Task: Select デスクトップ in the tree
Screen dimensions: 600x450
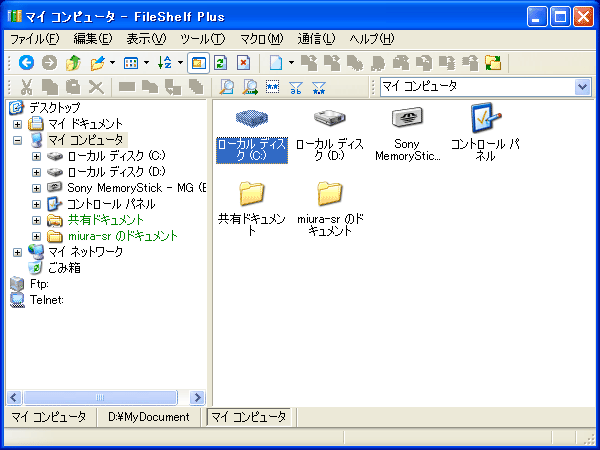Action: 55,108
